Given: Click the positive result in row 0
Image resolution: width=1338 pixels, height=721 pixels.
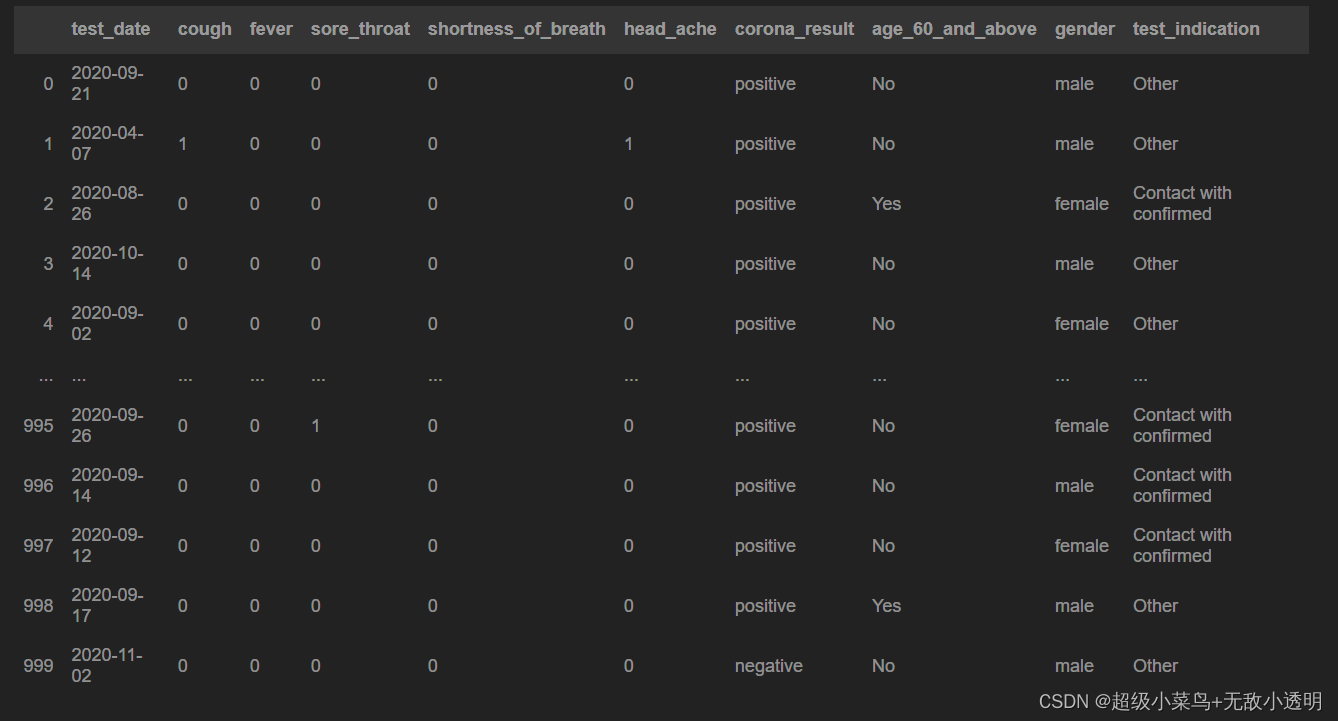Looking at the screenshot, I should (765, 84).
